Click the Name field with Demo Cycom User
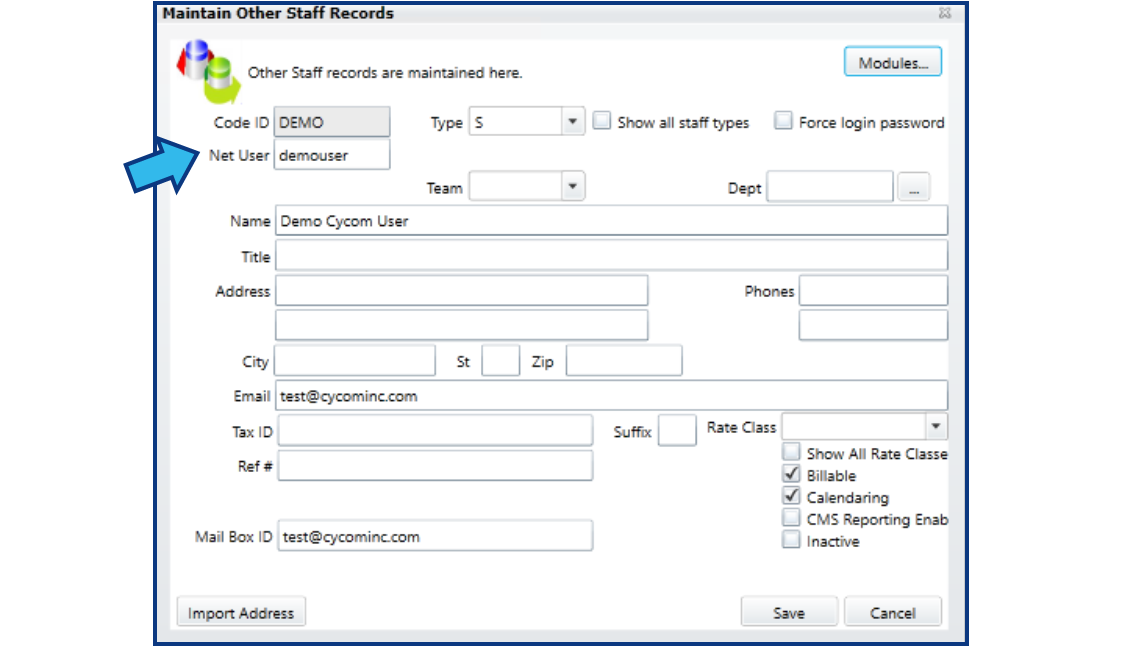 (x=611, y=221)
